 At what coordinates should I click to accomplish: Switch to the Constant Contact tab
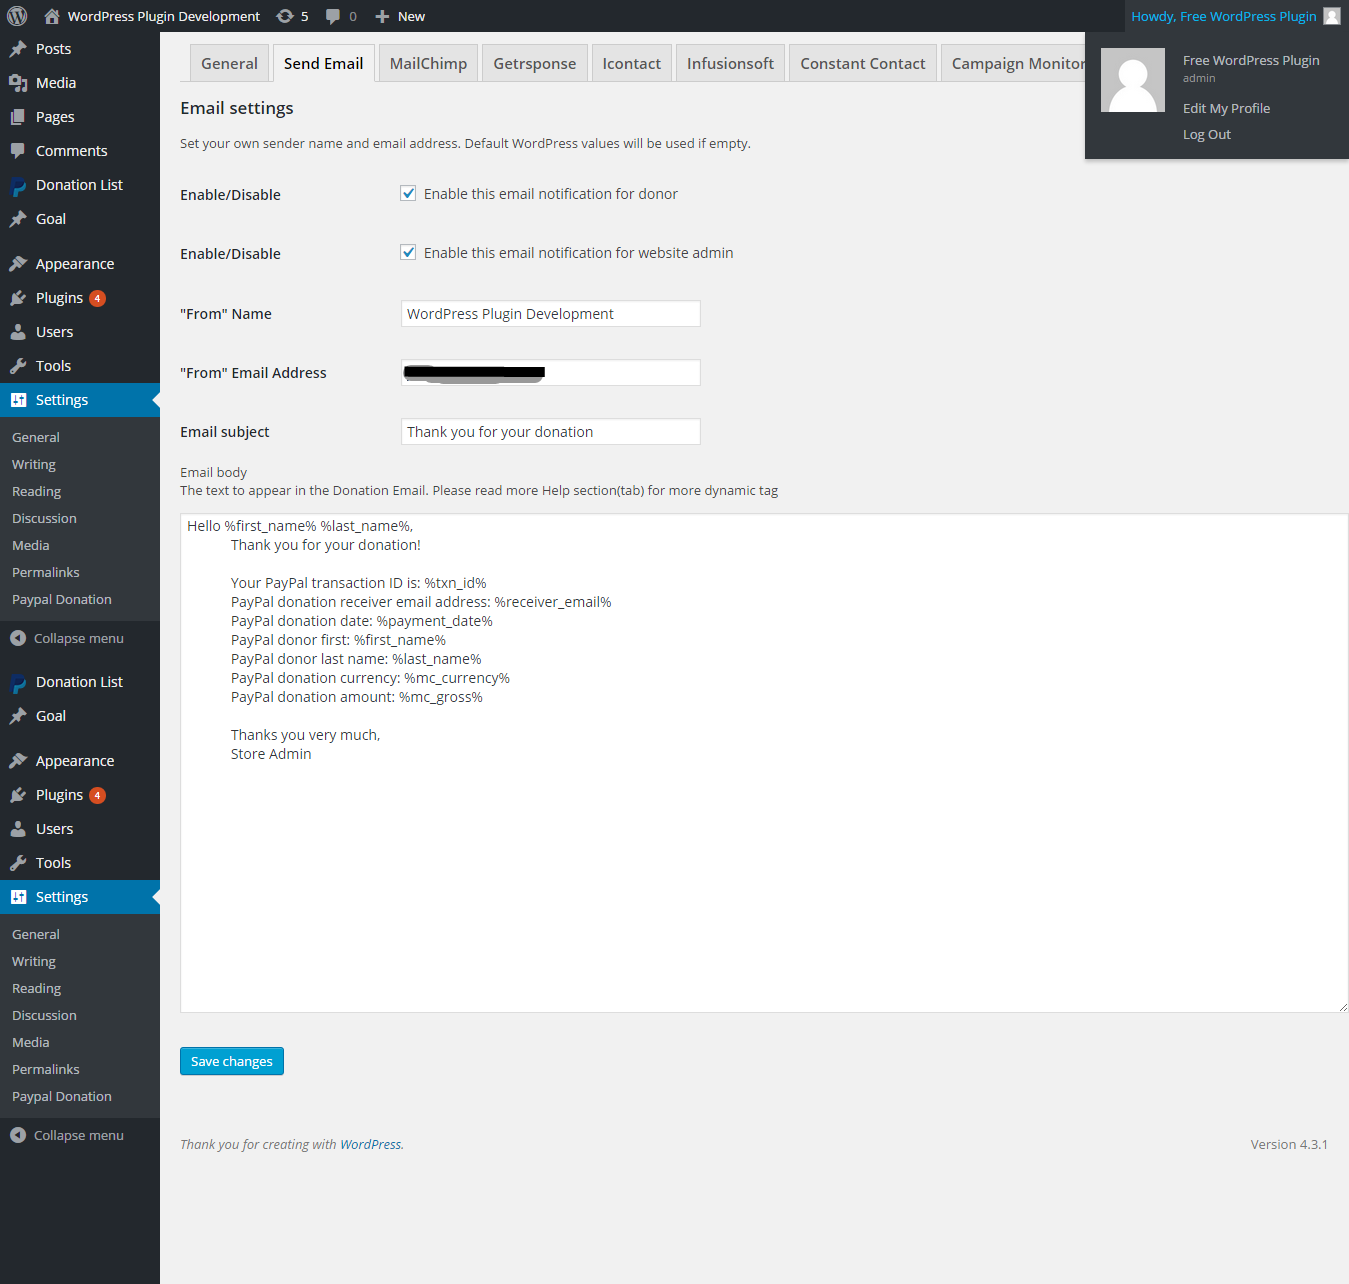863,63
